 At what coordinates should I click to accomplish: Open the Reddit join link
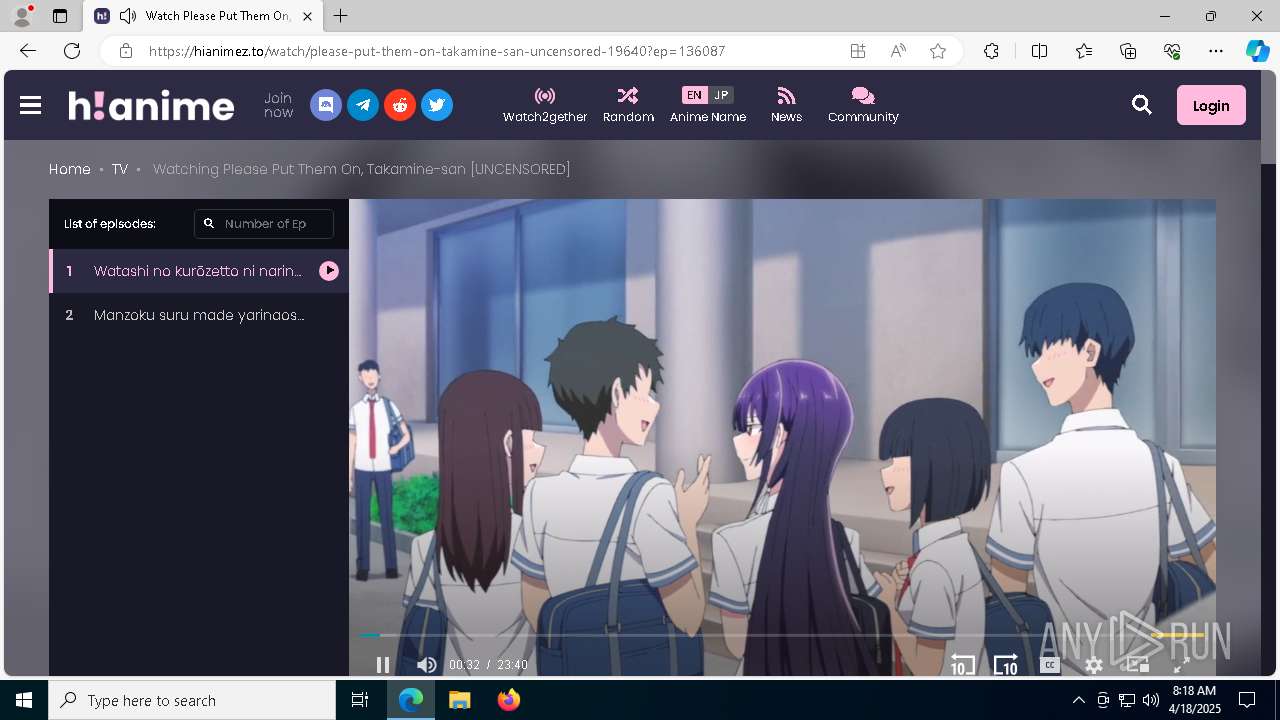[x=400, y=105]
